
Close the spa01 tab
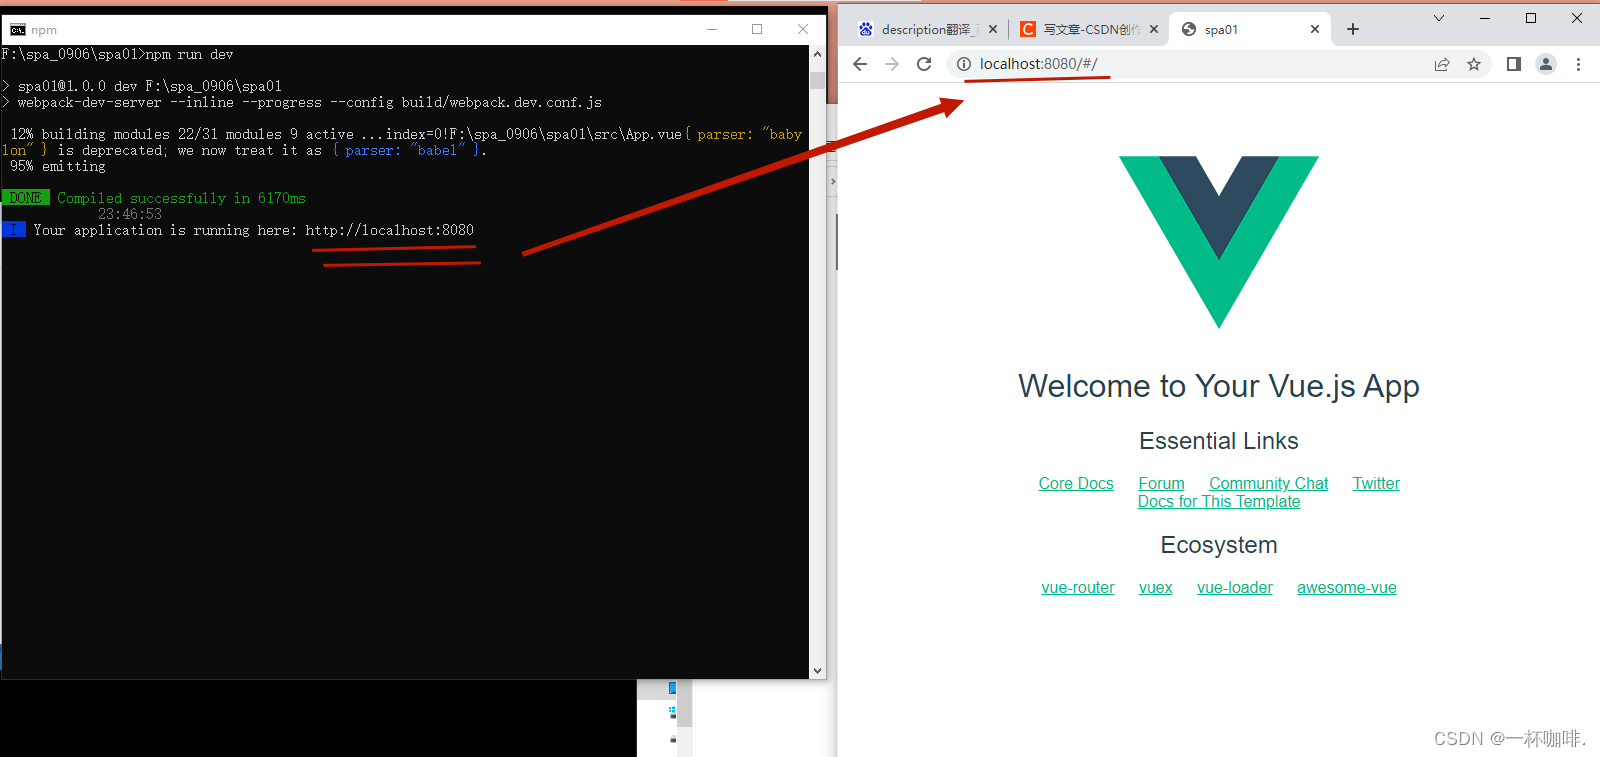1315,30
